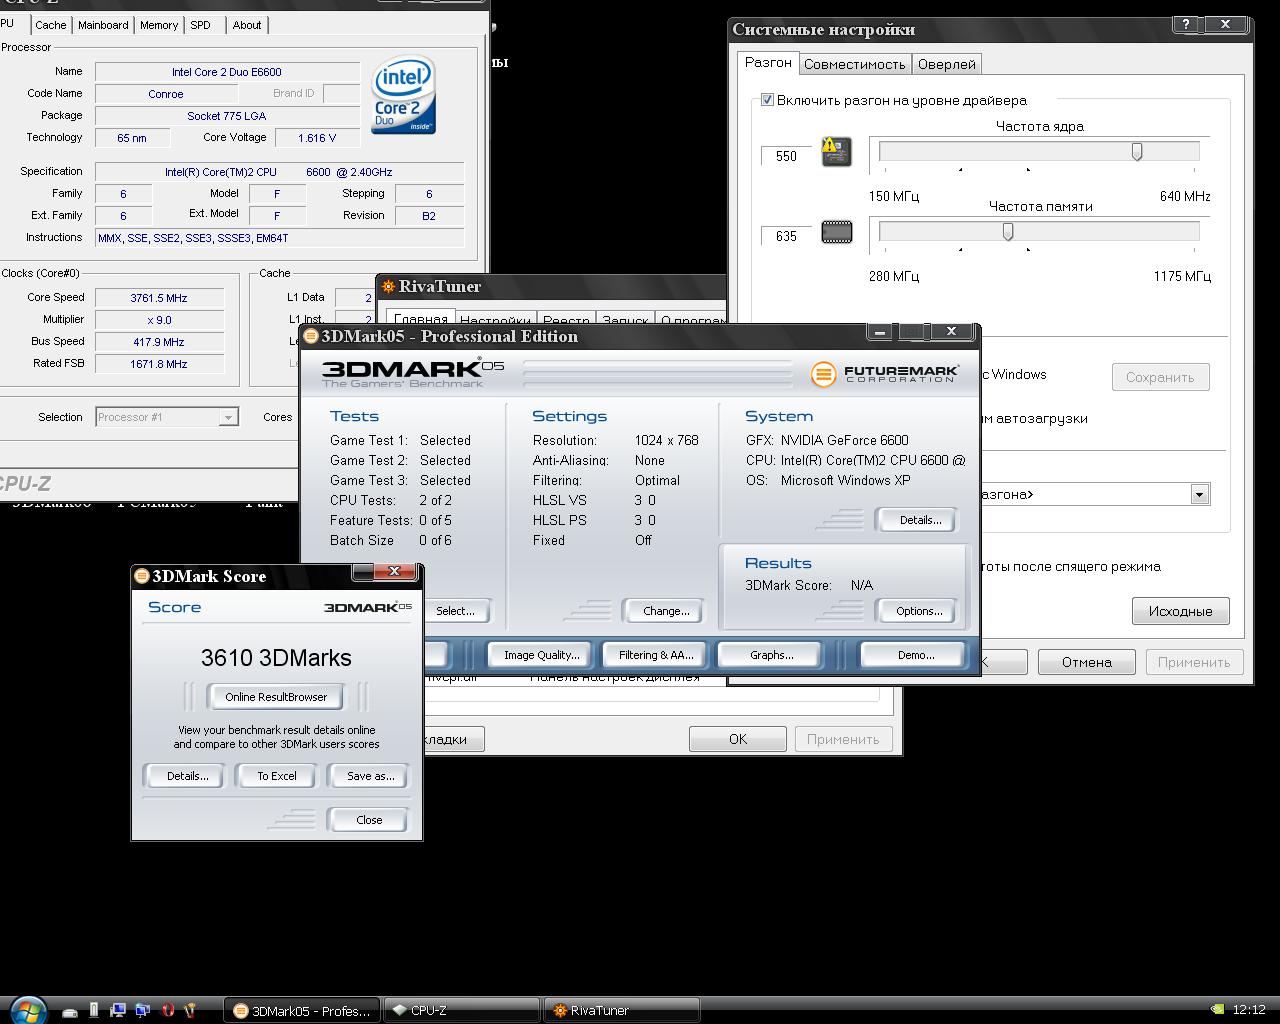Image resolution: width=1280 pixels, height=1024 pixels.
Task: Click the GPU core chip icon with warning sign
Action: (x=836, y=152)
